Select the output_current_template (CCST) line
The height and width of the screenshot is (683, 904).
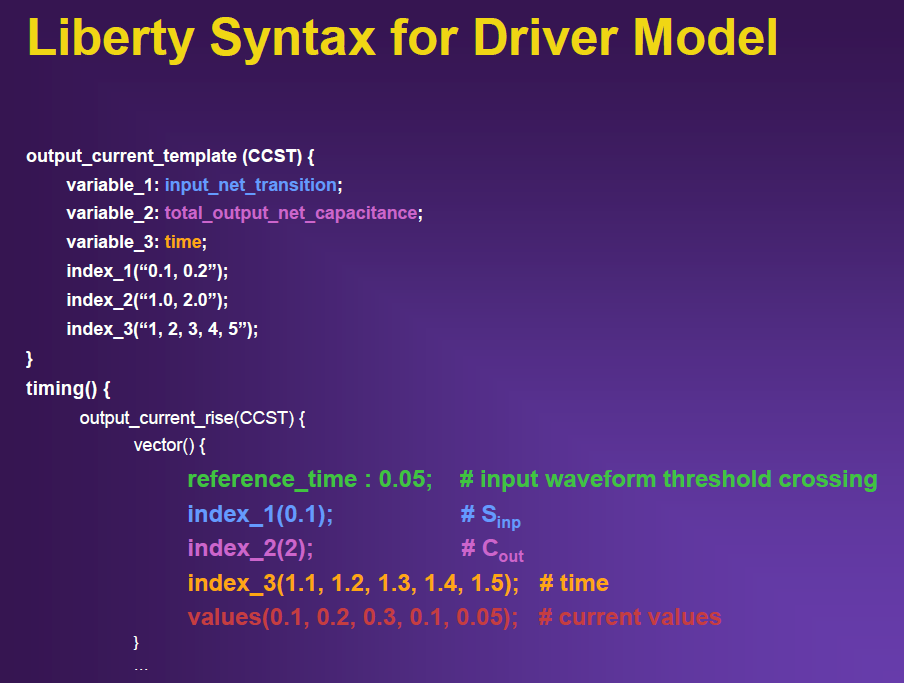(x=170, y=156)
